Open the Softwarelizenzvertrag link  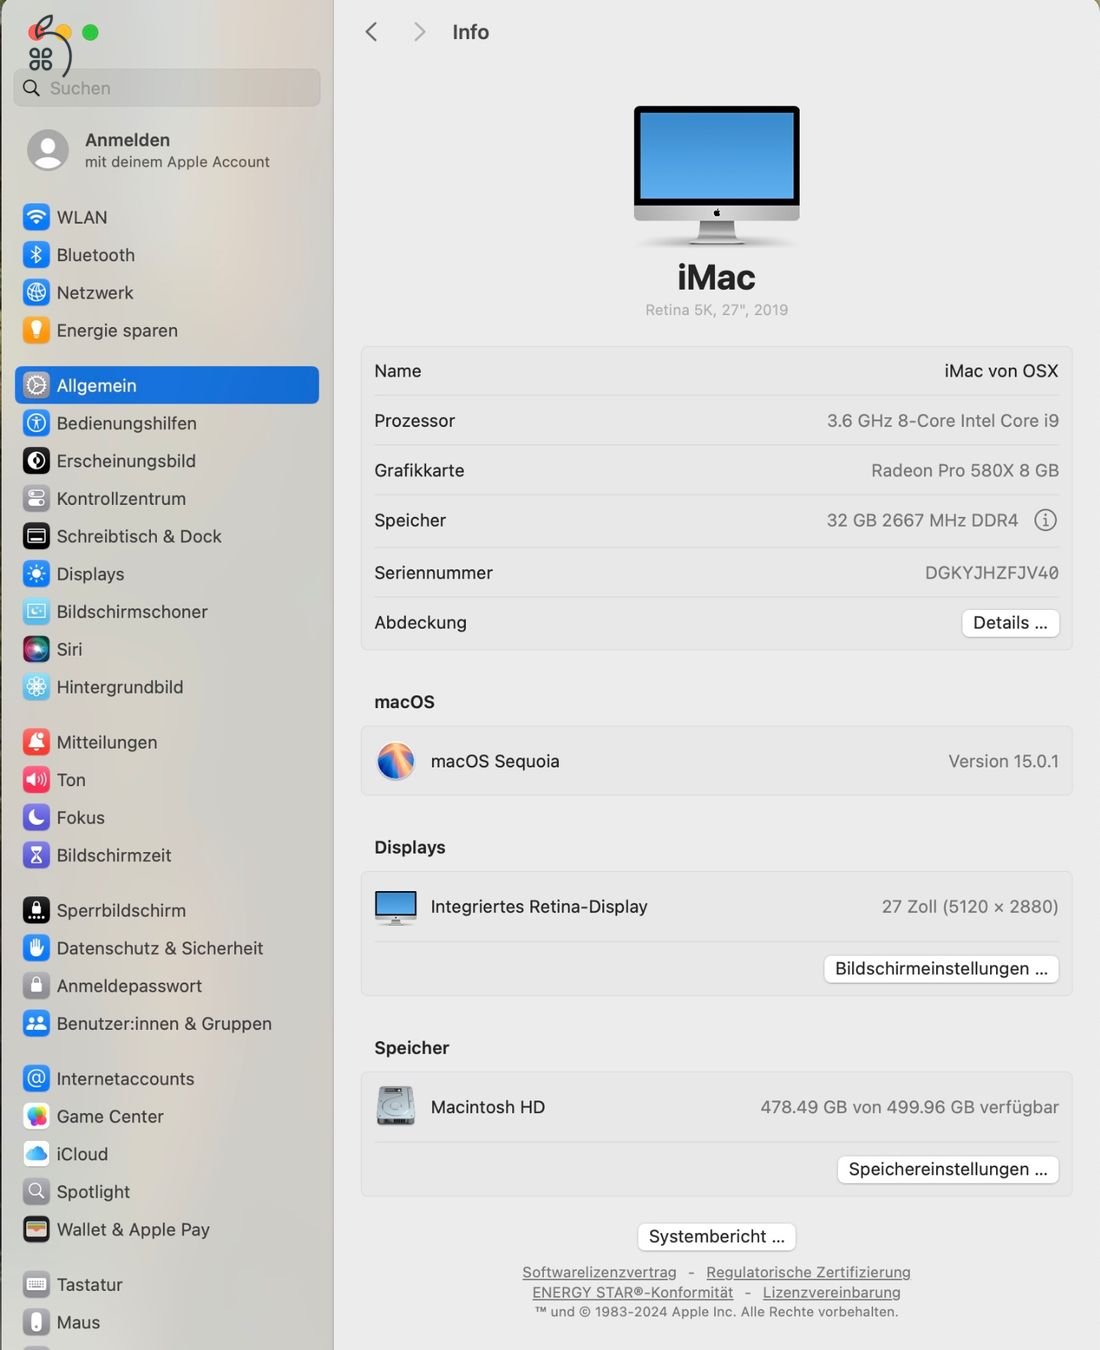[599, 1272]
